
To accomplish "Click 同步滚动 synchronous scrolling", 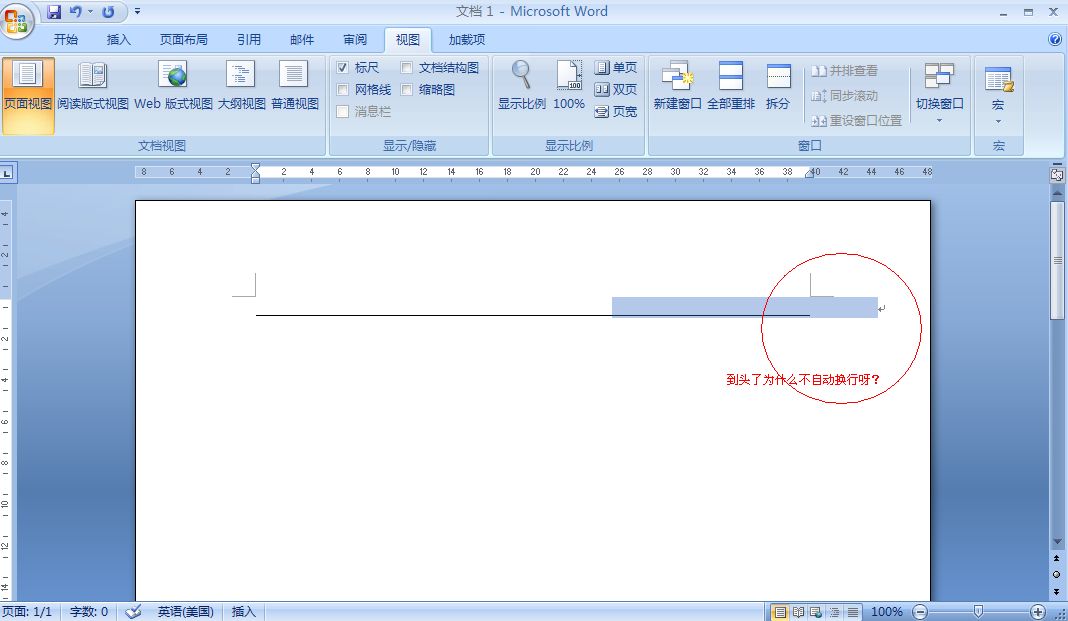I will click(845, 95).
